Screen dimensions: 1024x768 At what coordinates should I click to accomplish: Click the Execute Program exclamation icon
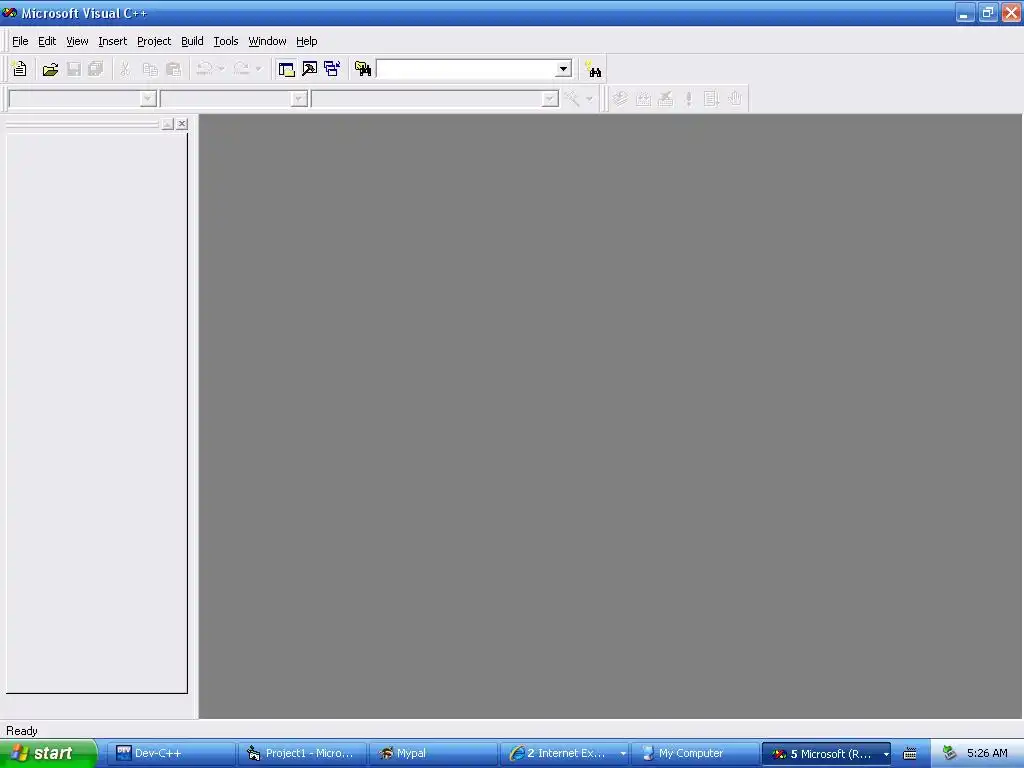click(x=688, y=99)
